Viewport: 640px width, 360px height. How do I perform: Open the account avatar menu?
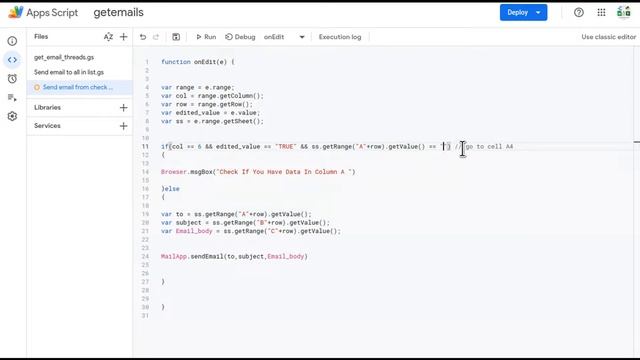click(x=624, y=12)
